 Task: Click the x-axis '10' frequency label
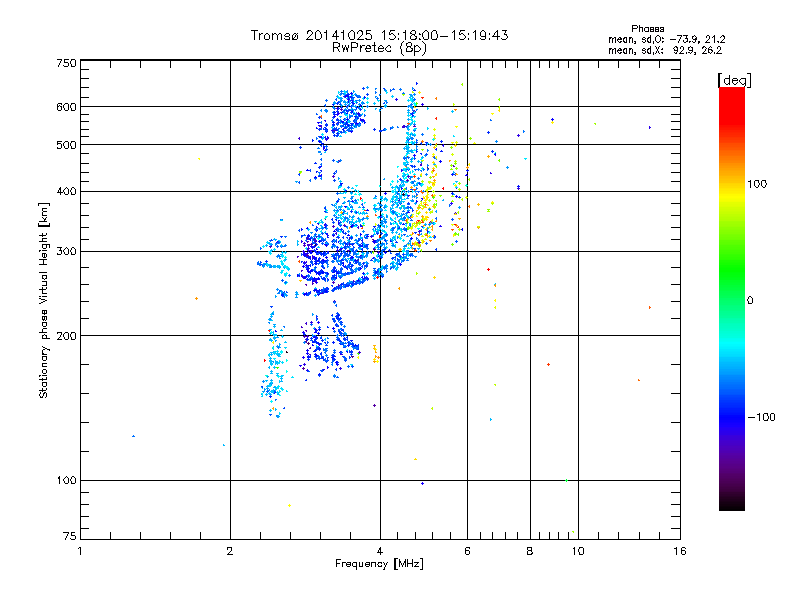tap(578, 551)
